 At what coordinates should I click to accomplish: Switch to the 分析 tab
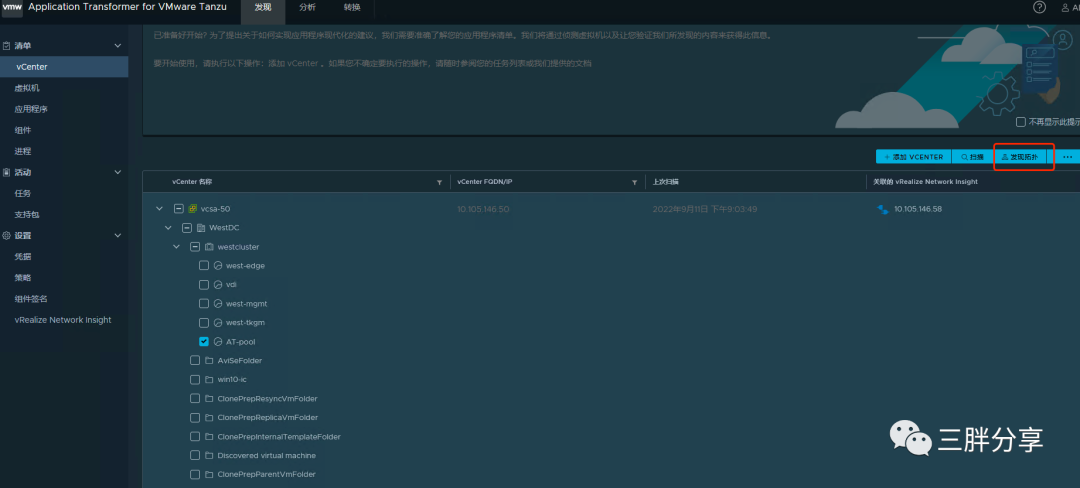[308, 8]
